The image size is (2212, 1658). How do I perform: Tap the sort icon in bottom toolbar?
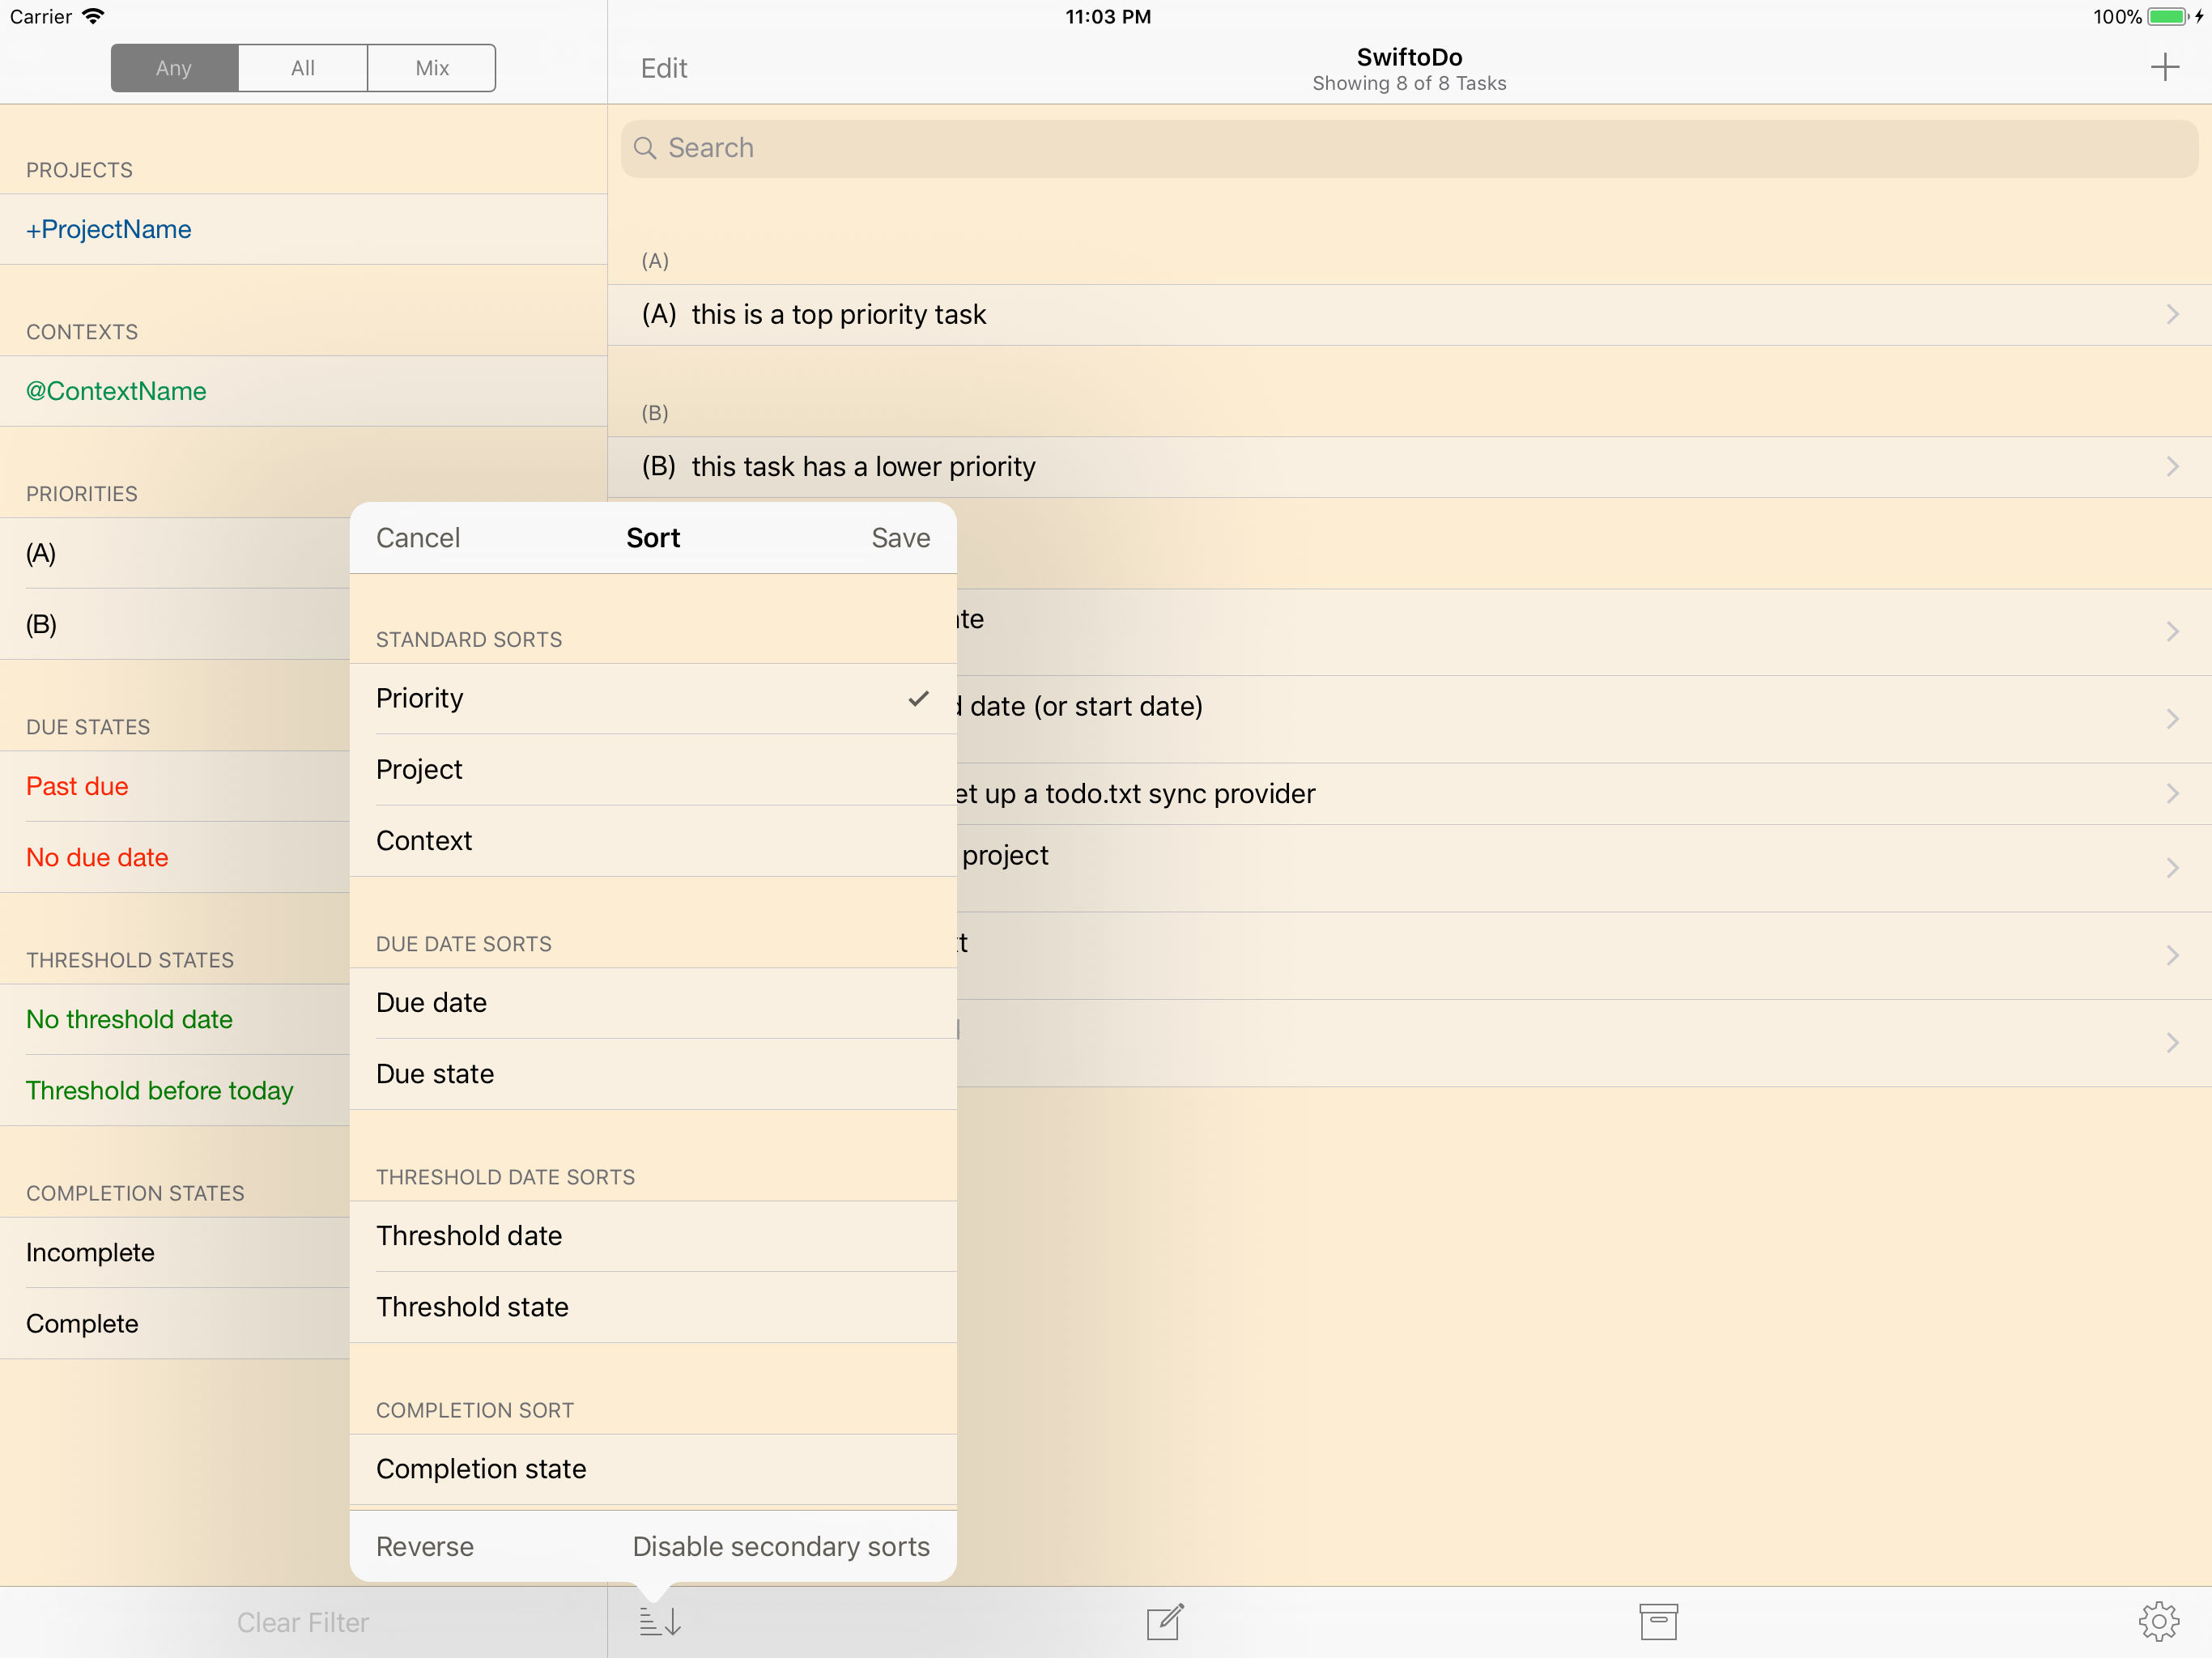tap(660, 1621)
